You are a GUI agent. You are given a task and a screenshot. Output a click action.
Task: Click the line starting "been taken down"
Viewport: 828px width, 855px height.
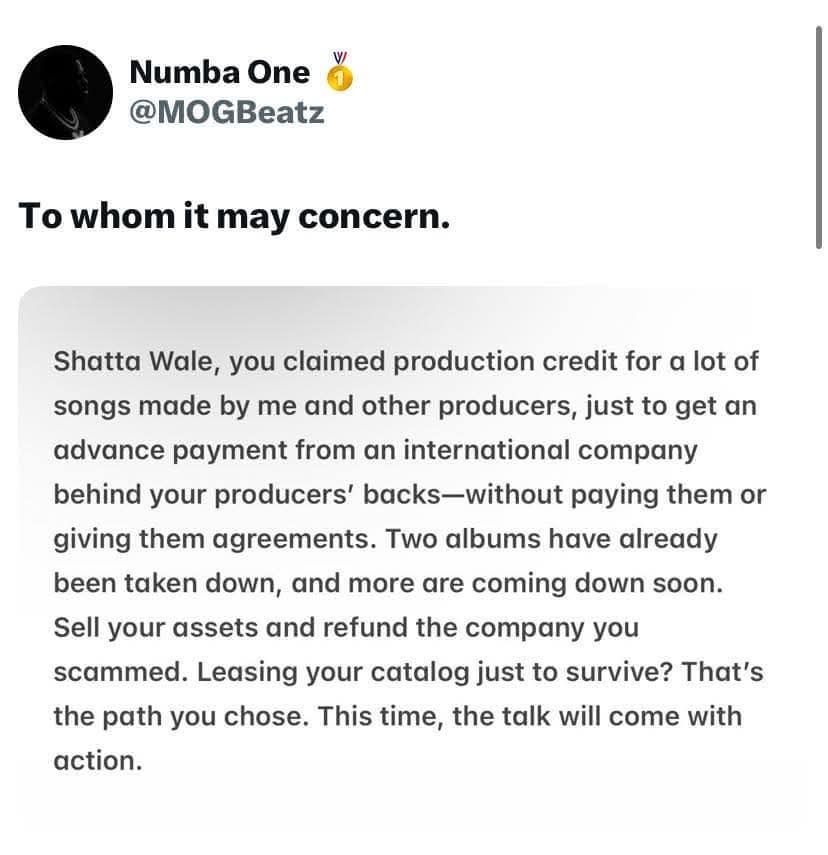pyautogui.click(x=388, y=583)
